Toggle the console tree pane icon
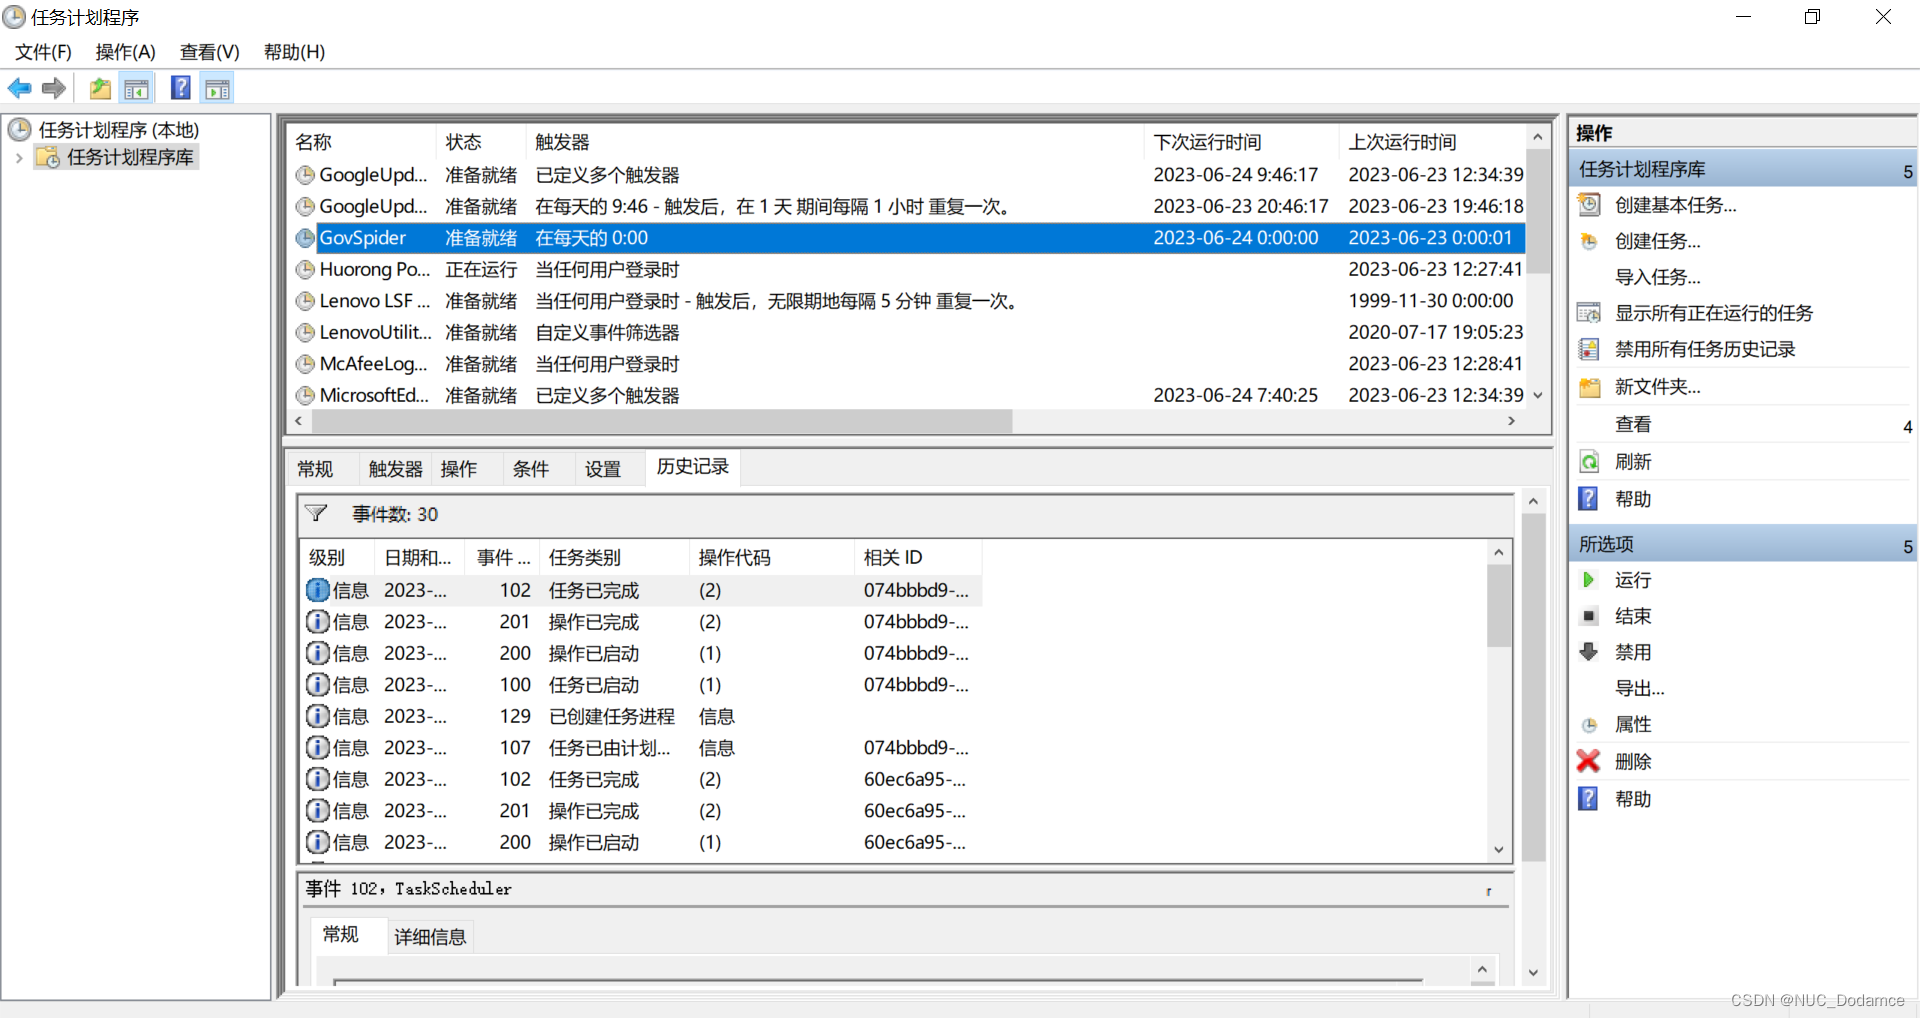Screen dimensions: 1920x1018 pyautogui.click(x=137, y=88)
